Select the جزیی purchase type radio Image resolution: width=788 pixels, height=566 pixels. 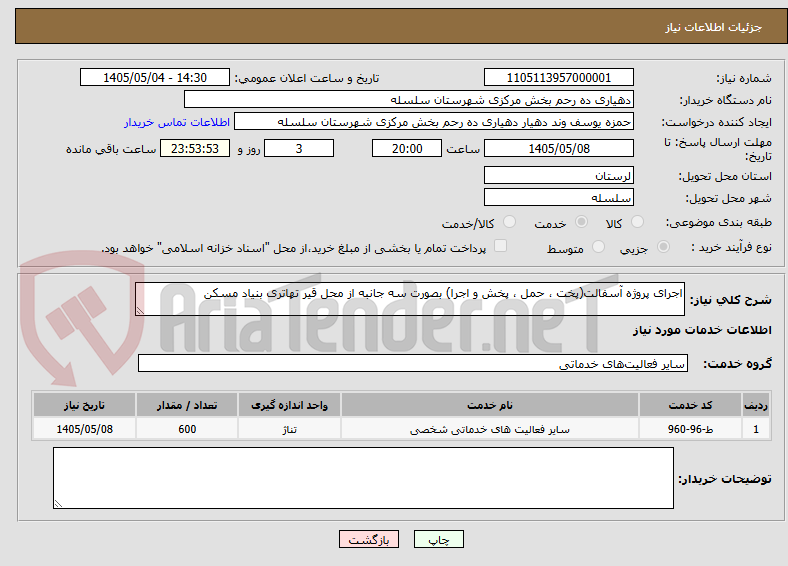[x=663, y=246]
